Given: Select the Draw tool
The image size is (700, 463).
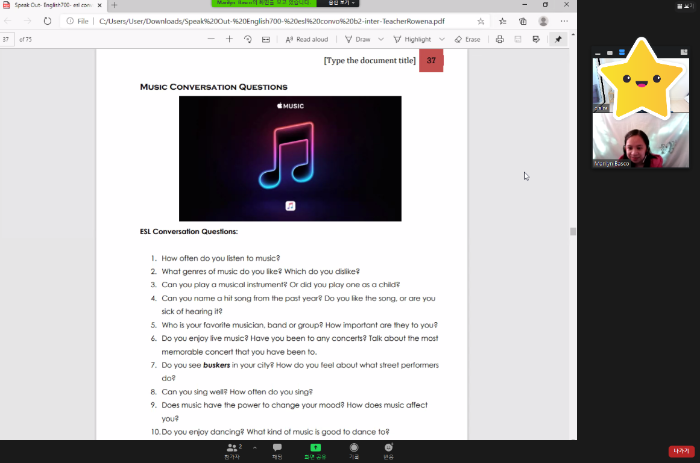Looking at the screenshot, I should [358, 39].
